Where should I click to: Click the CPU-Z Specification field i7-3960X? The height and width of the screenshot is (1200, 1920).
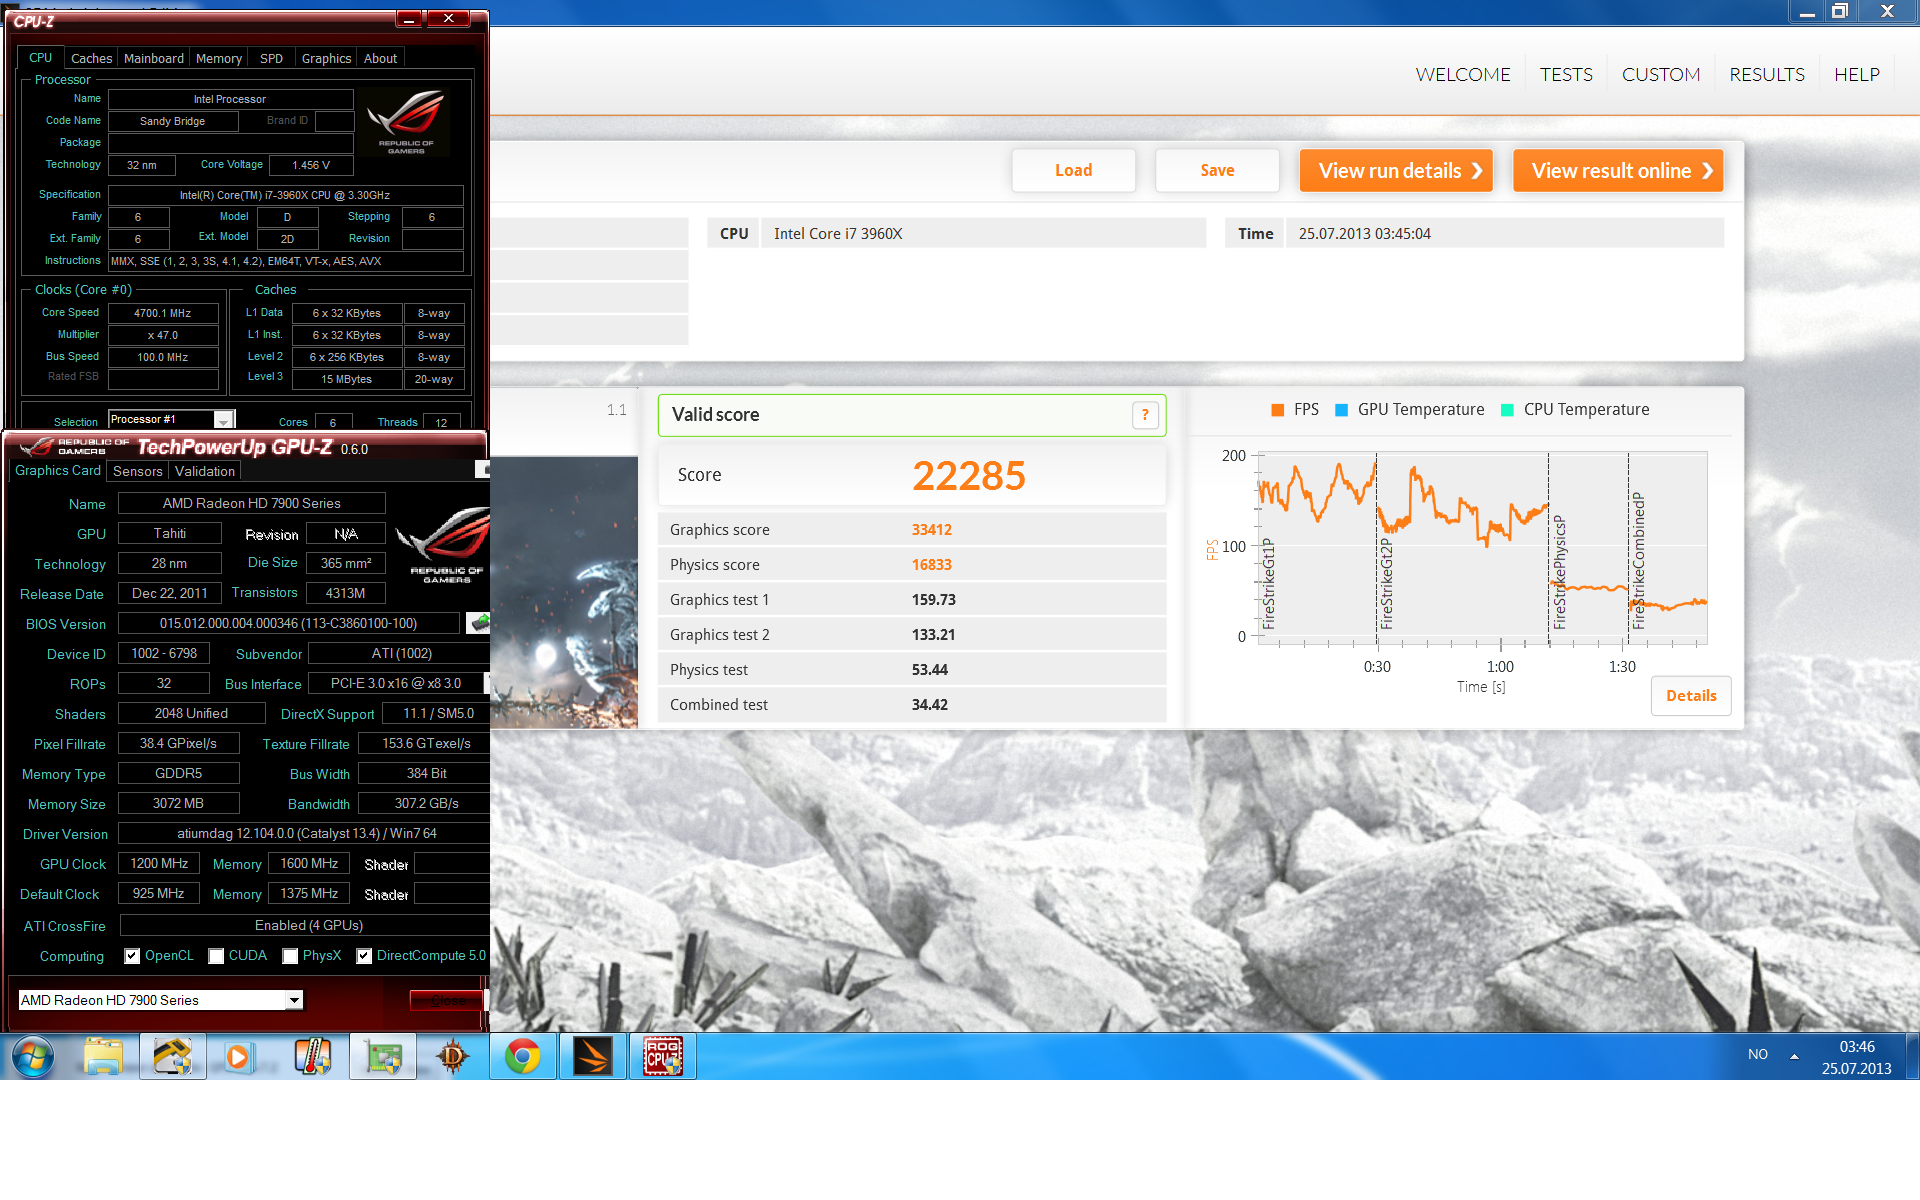pos(285,195)
